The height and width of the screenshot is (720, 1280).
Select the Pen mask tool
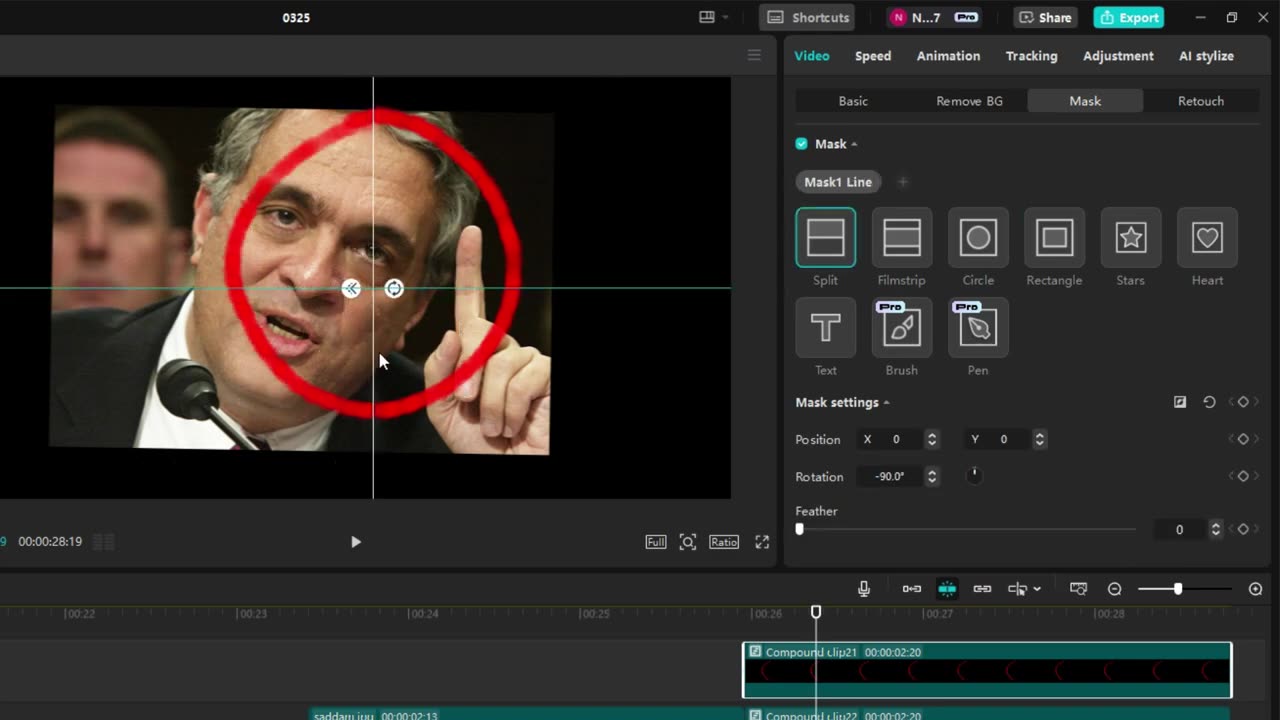click(x=978, y=328)
